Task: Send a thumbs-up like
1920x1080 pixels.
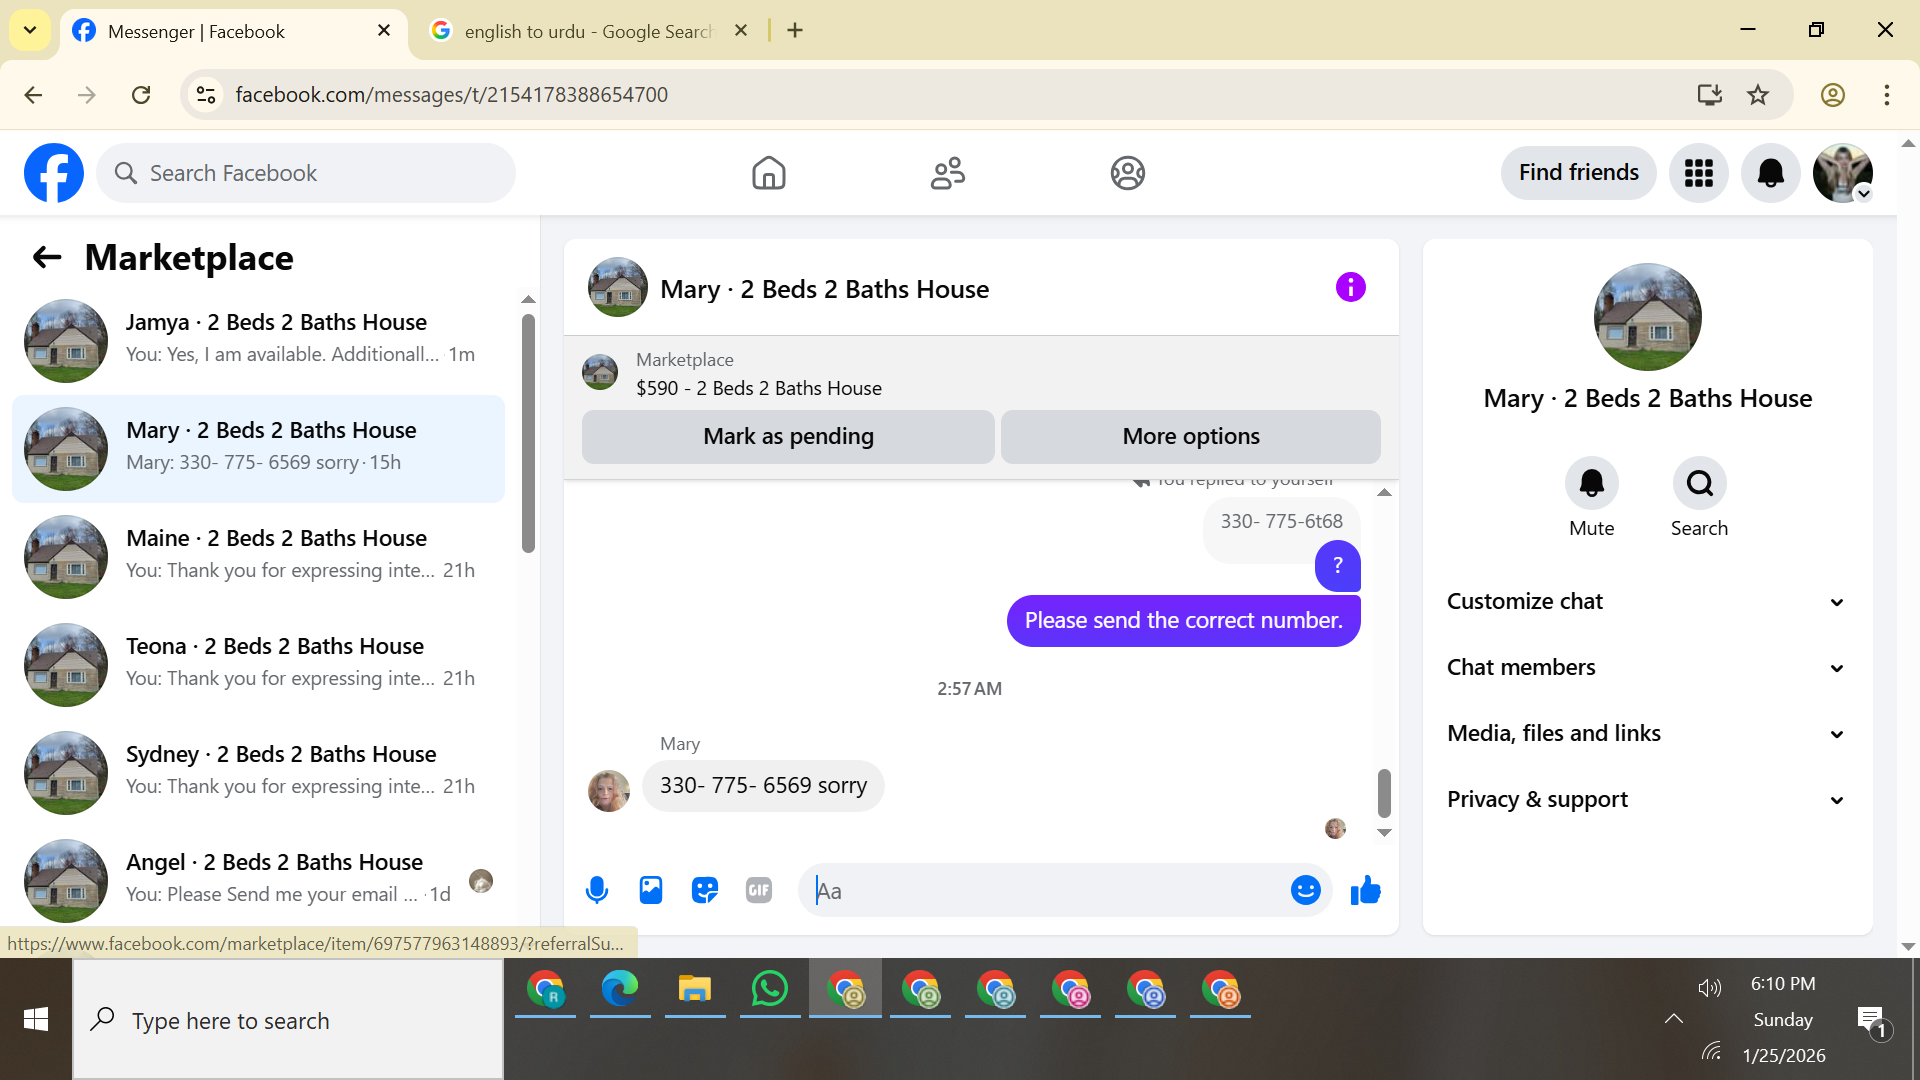Action: (x=1365, y=890)
